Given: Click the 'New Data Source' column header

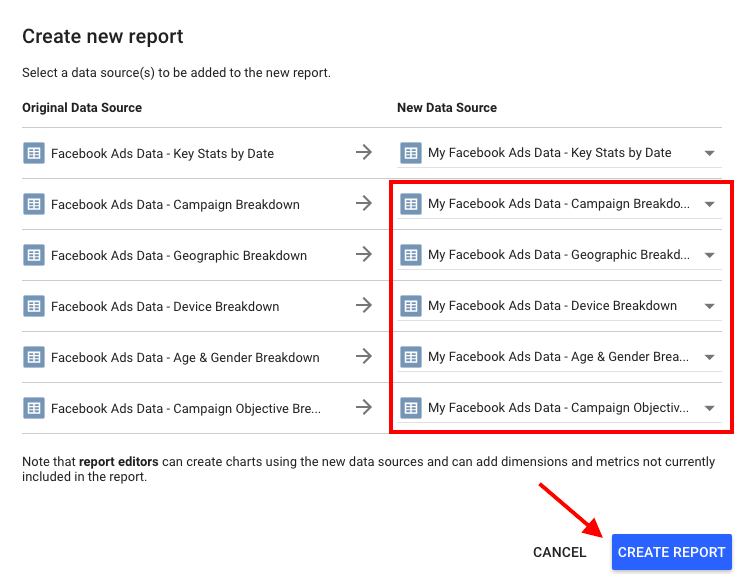Looking at the screenshot, I should [447, 108].
